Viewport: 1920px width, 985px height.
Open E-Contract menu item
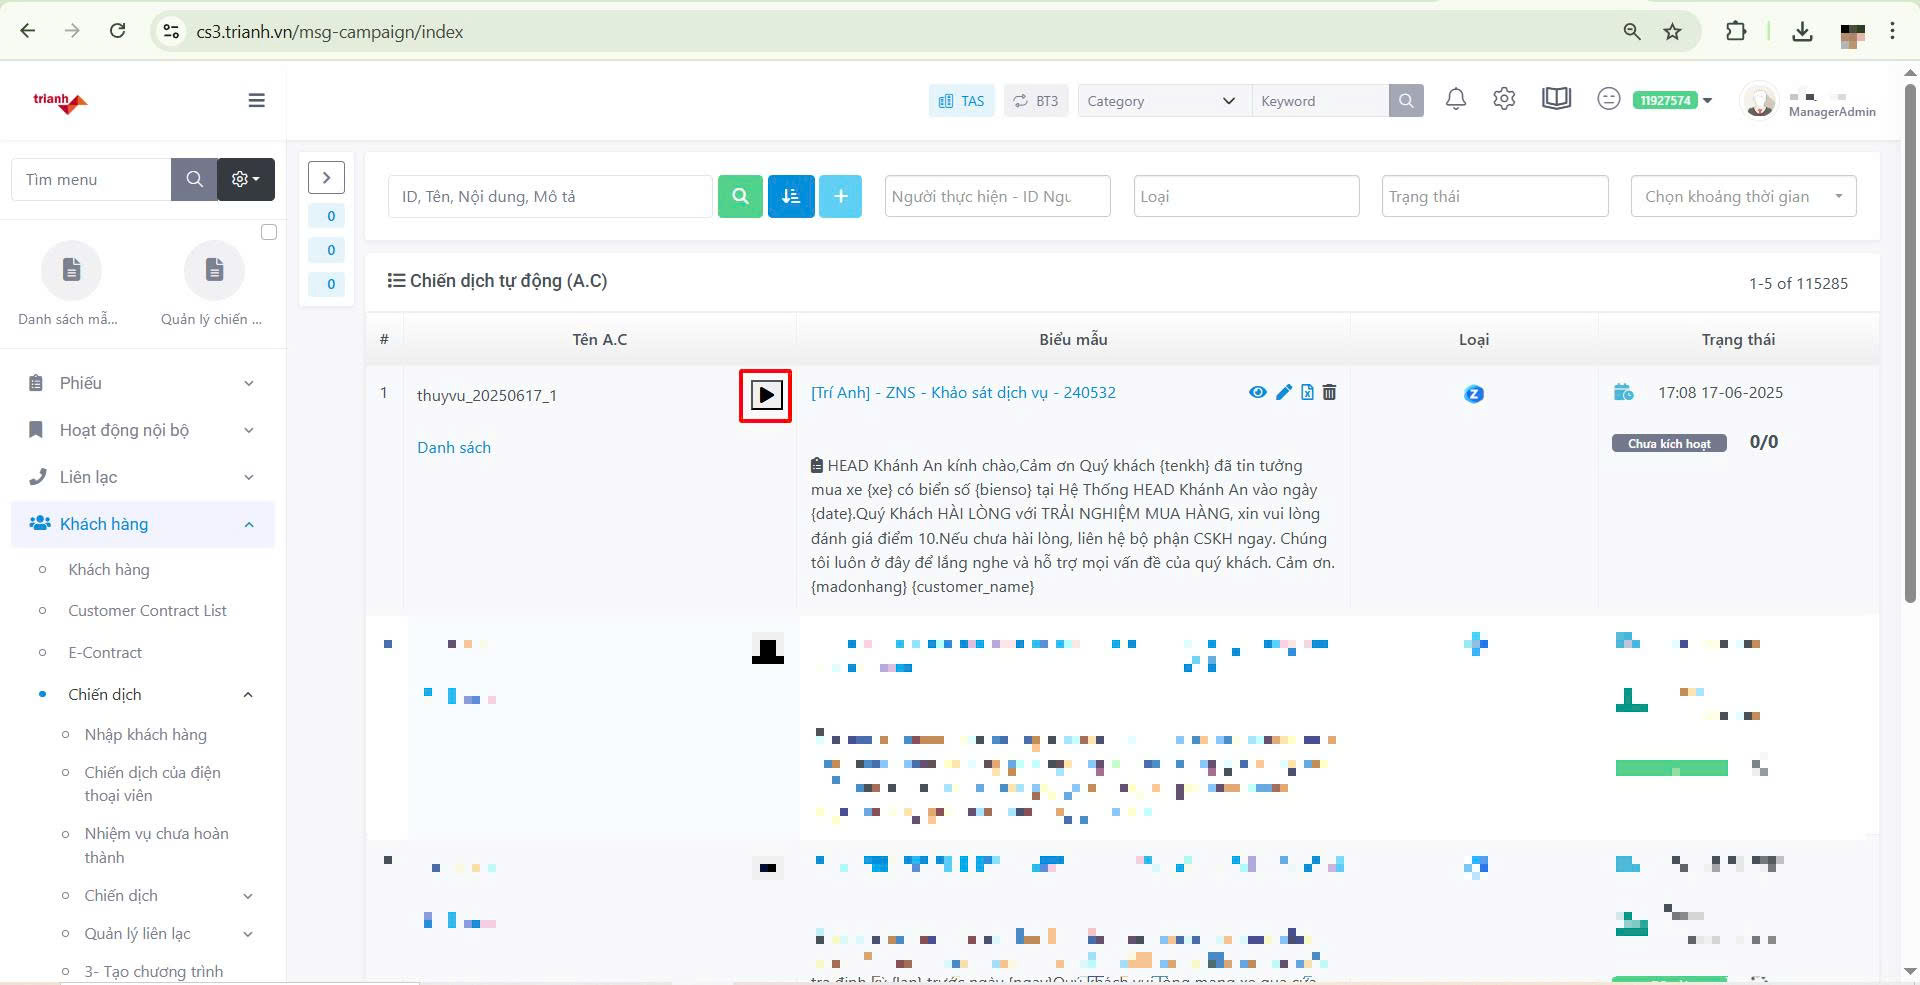click(x=105, y=652)
